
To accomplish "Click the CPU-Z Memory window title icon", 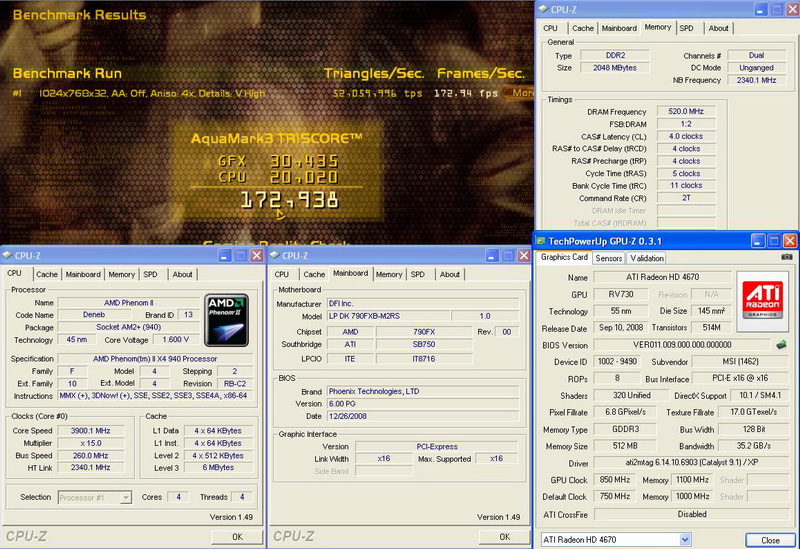I will click(543, 9).
